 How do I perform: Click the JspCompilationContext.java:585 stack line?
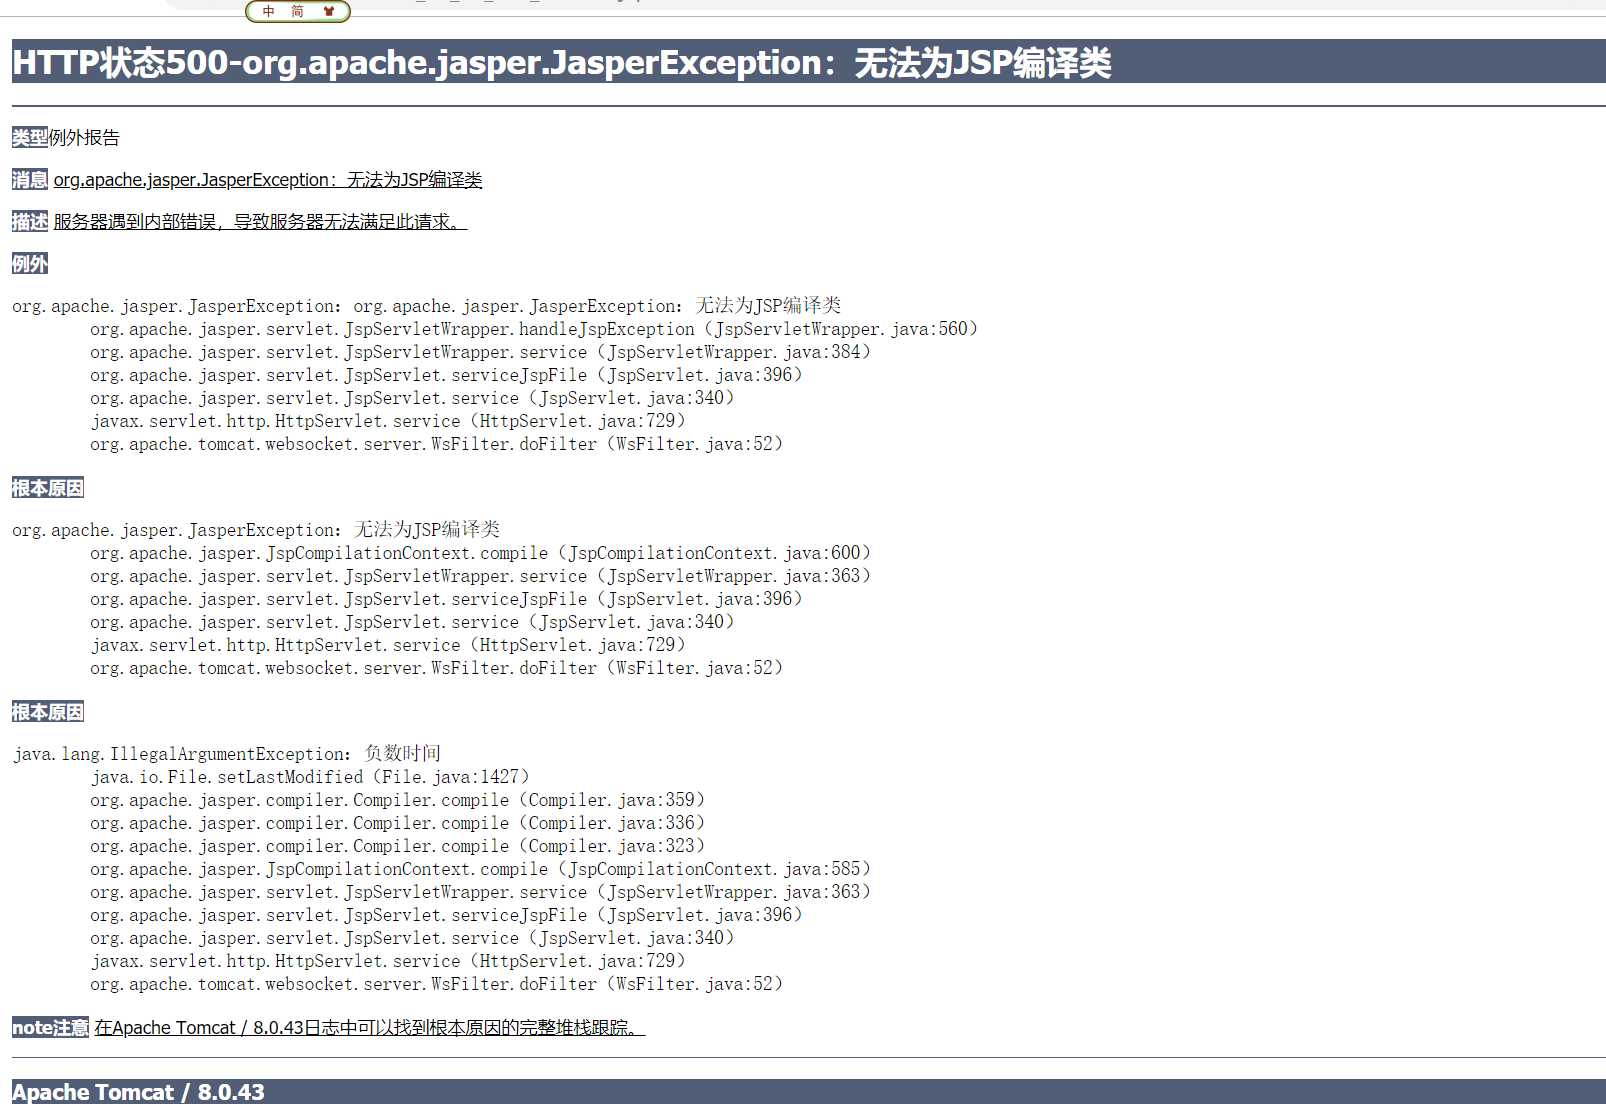click(x=481, y=869)
